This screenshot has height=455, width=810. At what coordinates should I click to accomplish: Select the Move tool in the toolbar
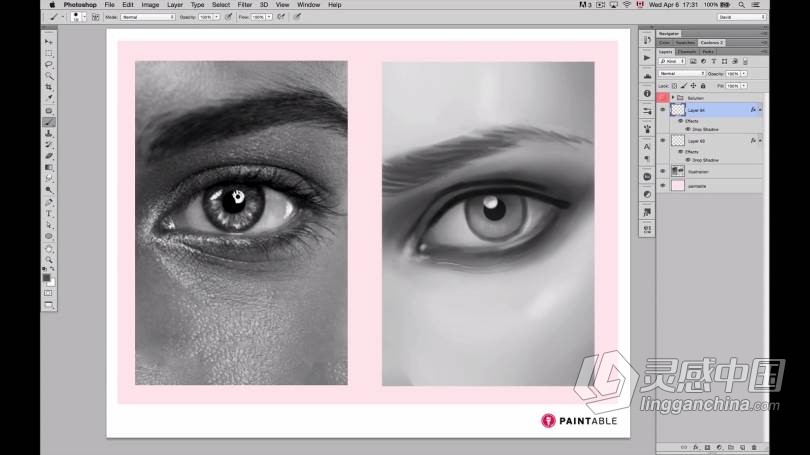tap(49, 41)
